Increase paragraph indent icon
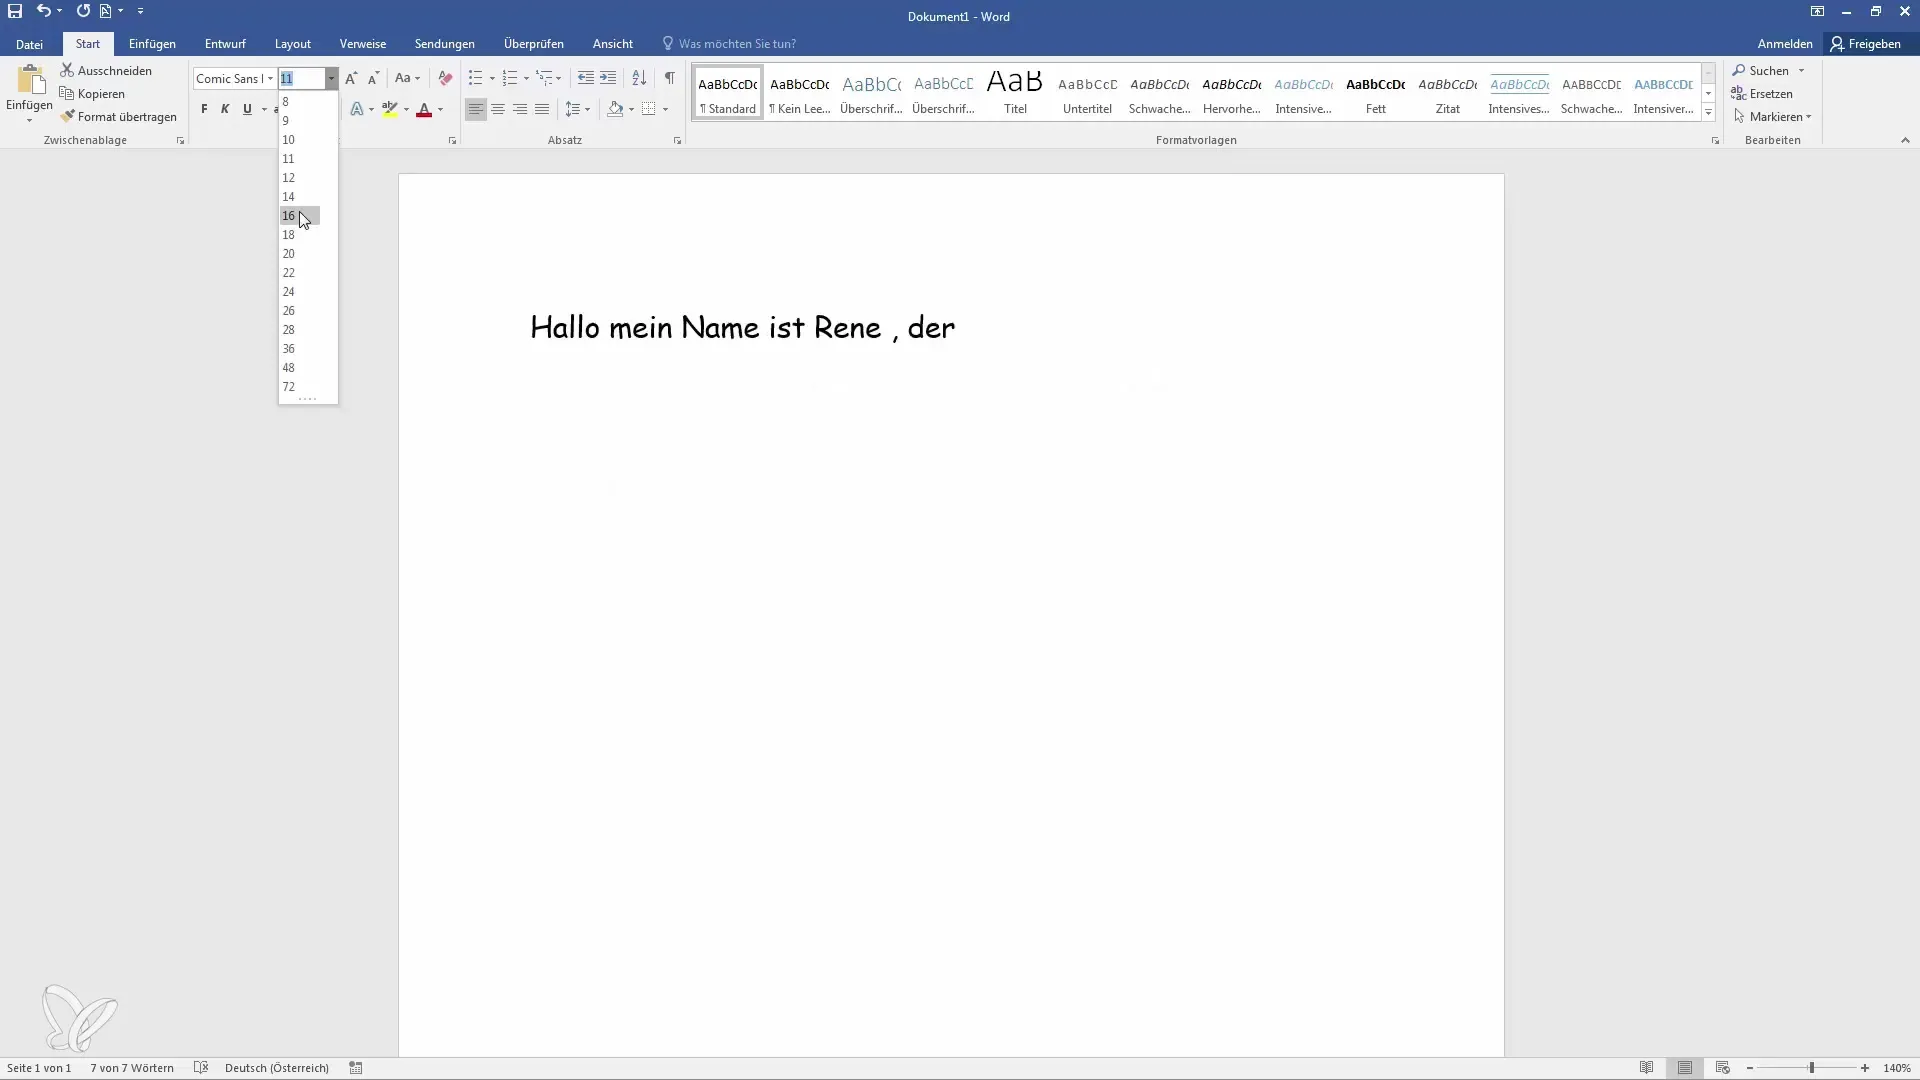 pos(608,78)
